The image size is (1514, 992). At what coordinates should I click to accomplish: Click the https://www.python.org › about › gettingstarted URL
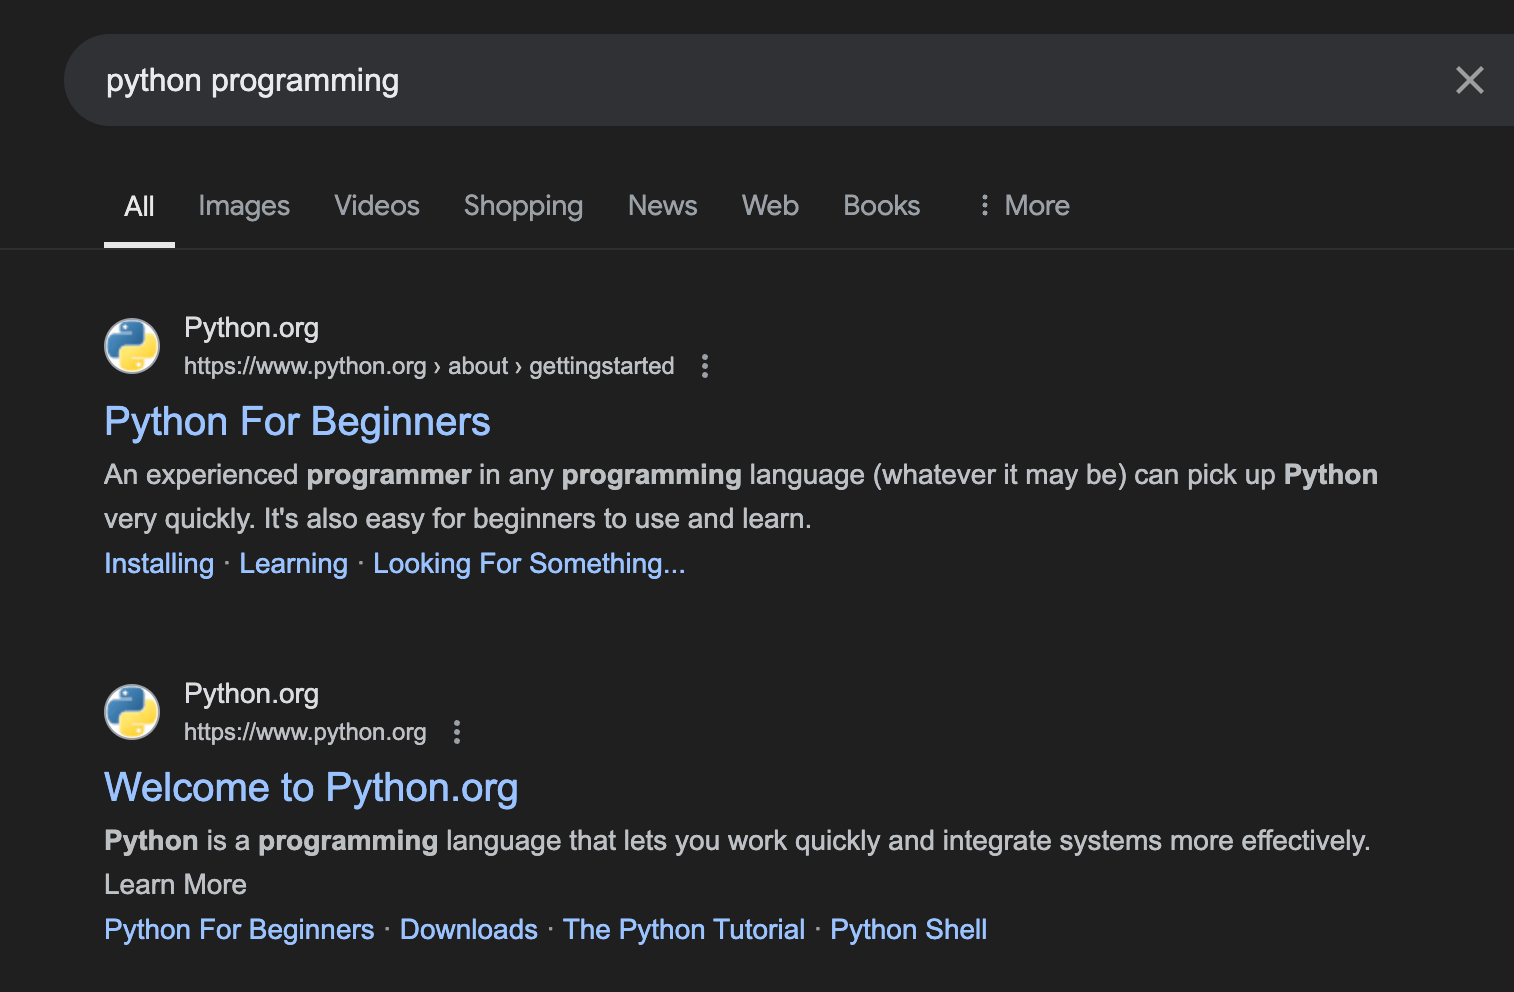(x=429, y=366)
